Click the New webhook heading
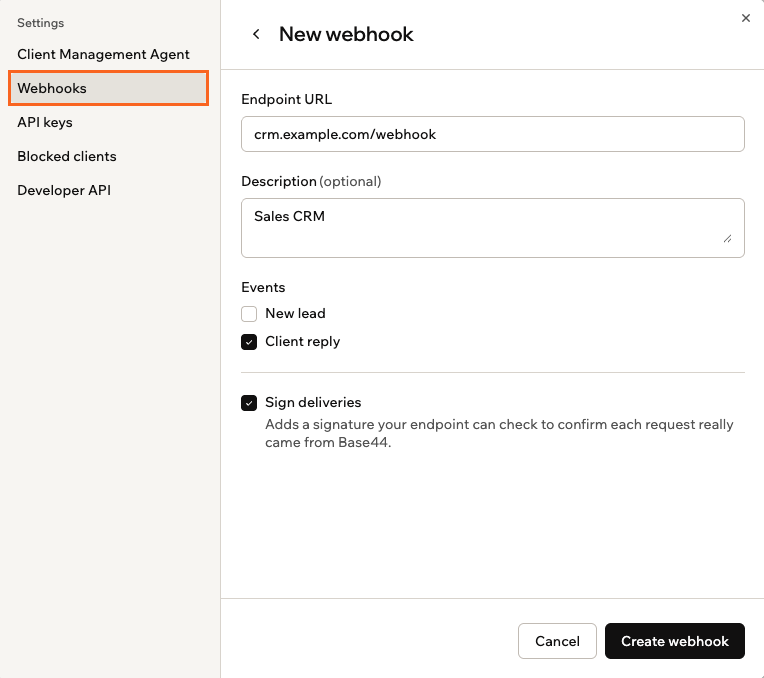This screenshot has width=764, height=678. 346,34
